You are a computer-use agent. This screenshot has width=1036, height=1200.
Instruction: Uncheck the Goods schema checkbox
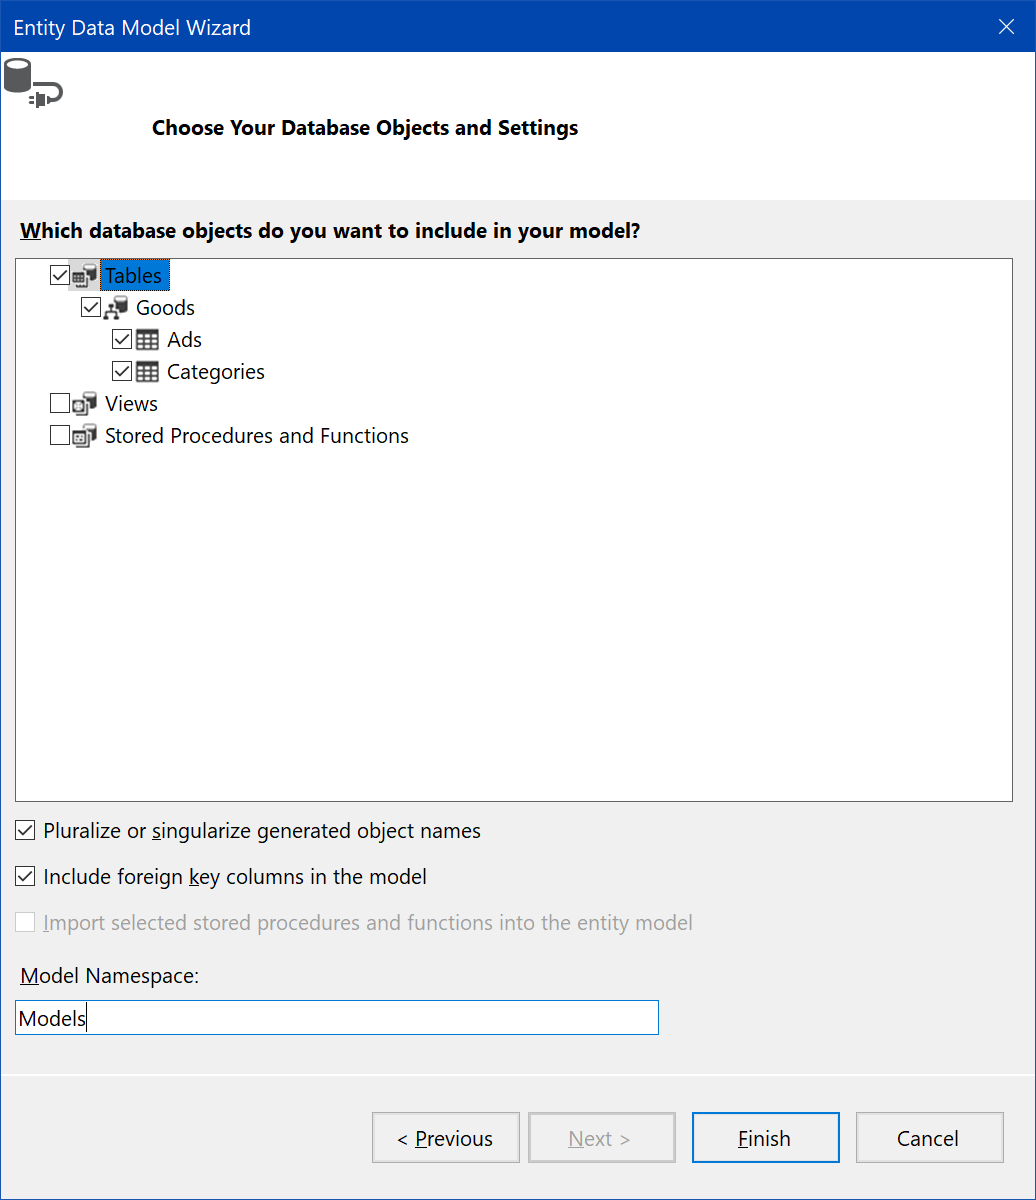click(91, 307)
